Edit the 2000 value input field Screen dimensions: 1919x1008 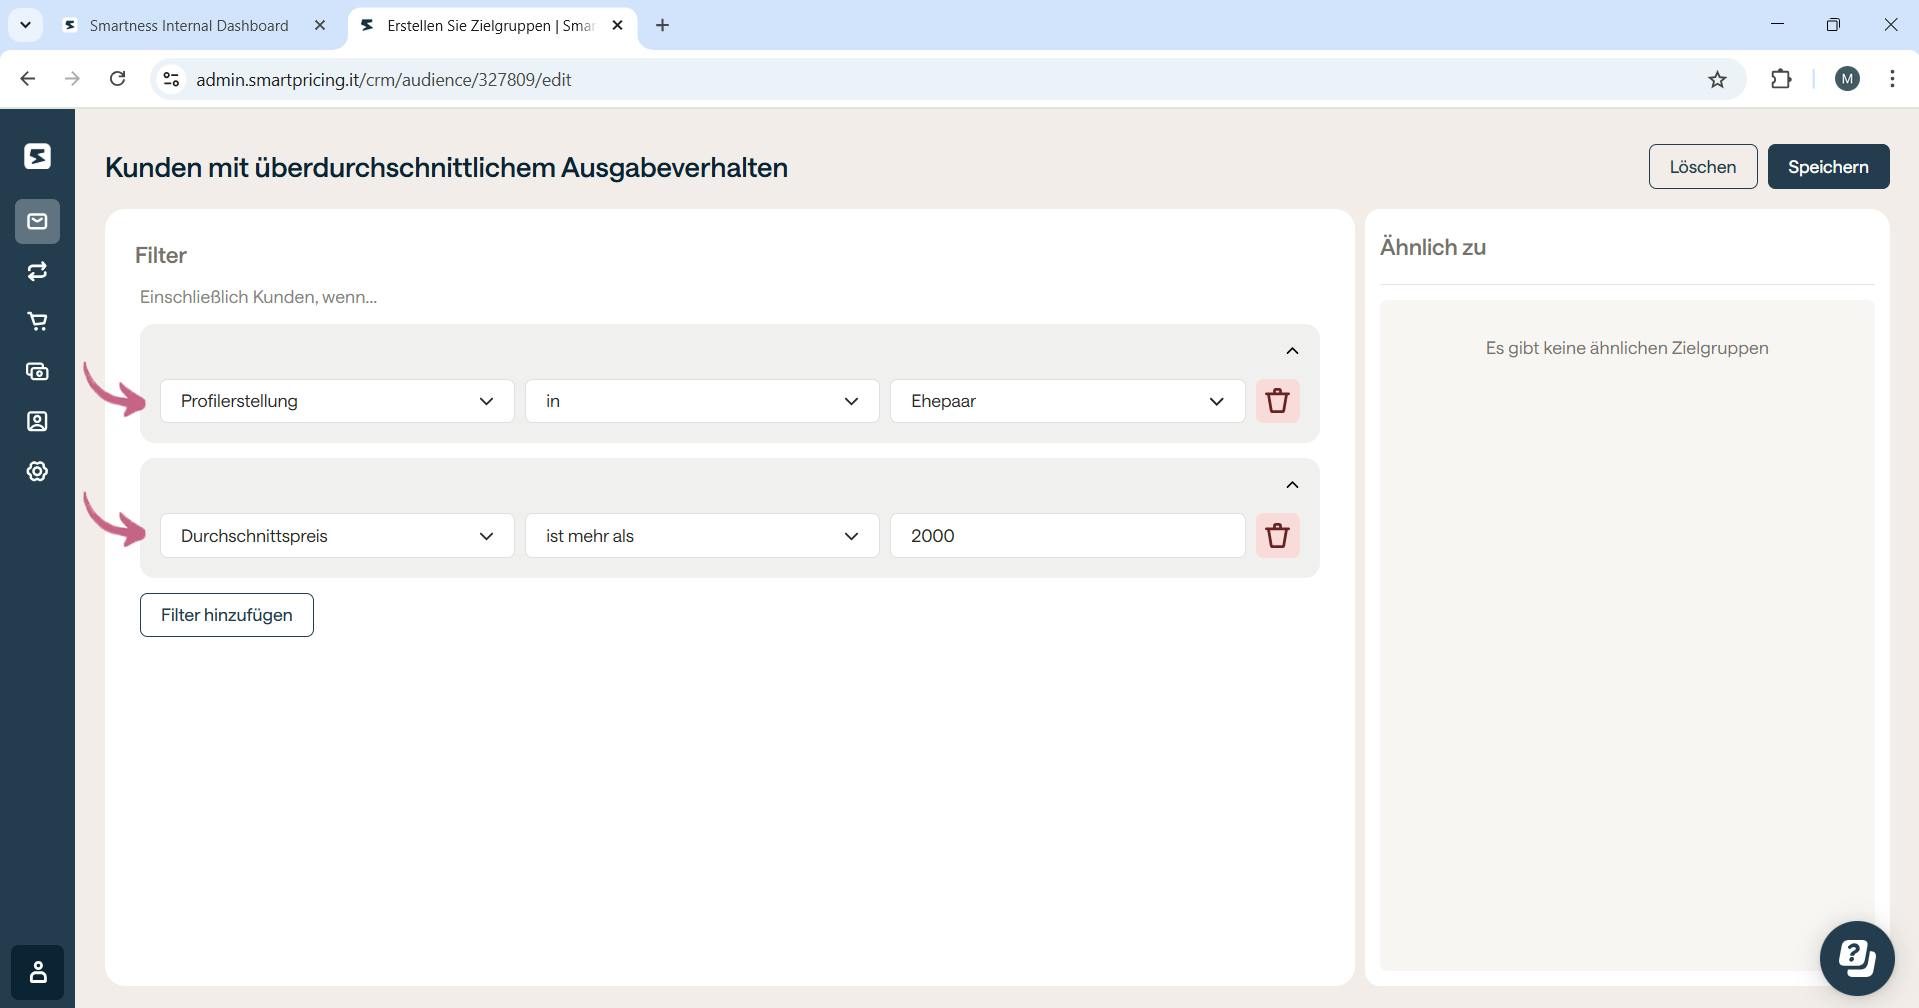(x=1067, y=536)
